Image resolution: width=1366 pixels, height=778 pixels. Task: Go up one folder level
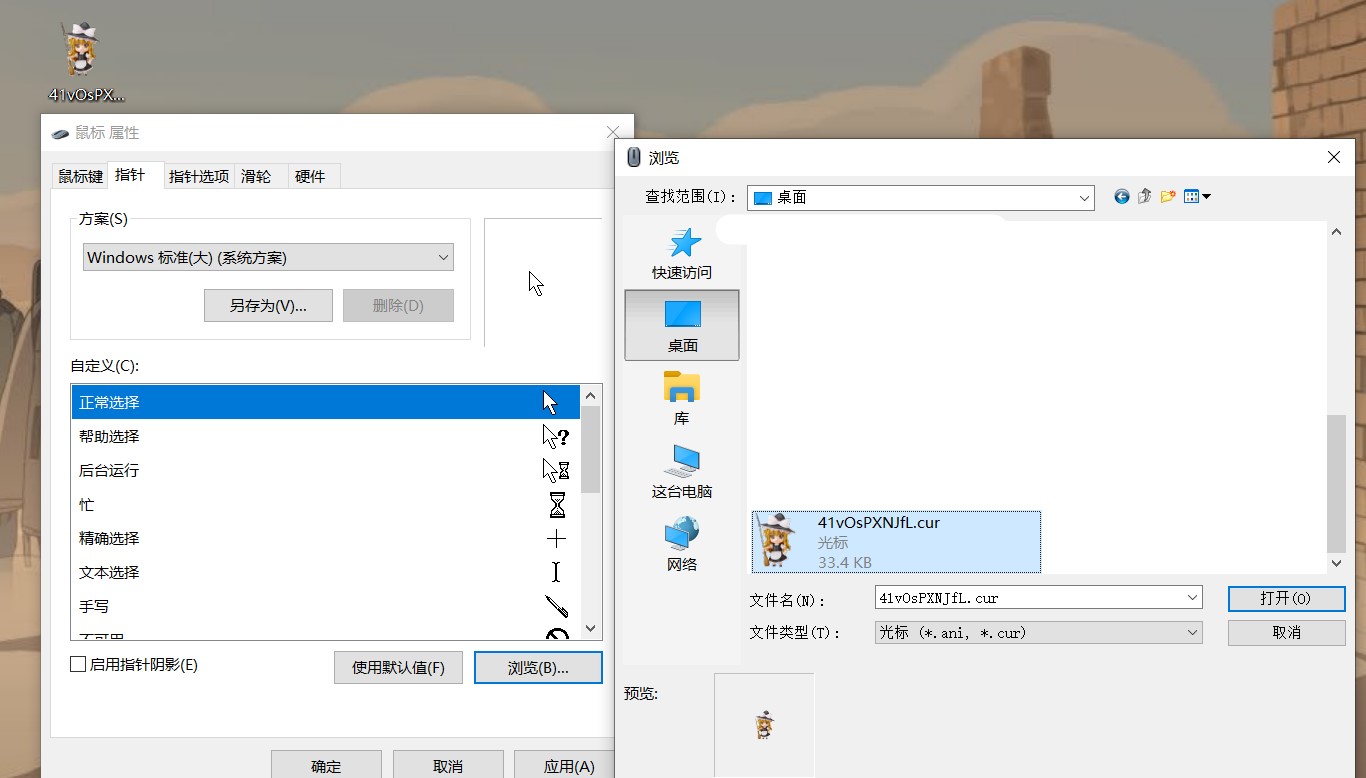coord(1144,196)
